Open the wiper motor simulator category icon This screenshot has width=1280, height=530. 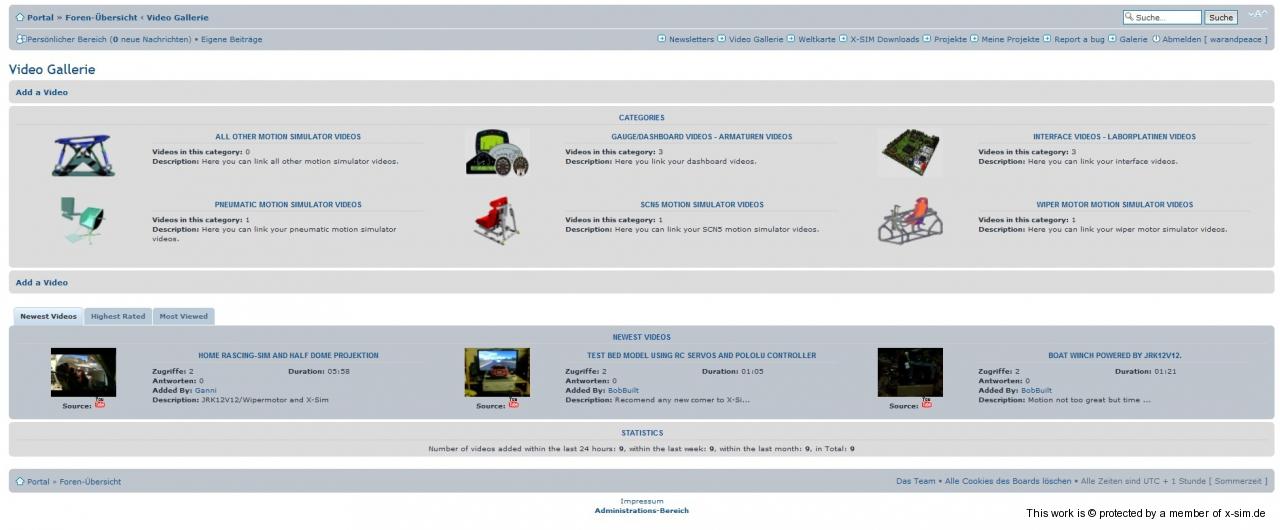pyautogui.click(x=910, y=220)
